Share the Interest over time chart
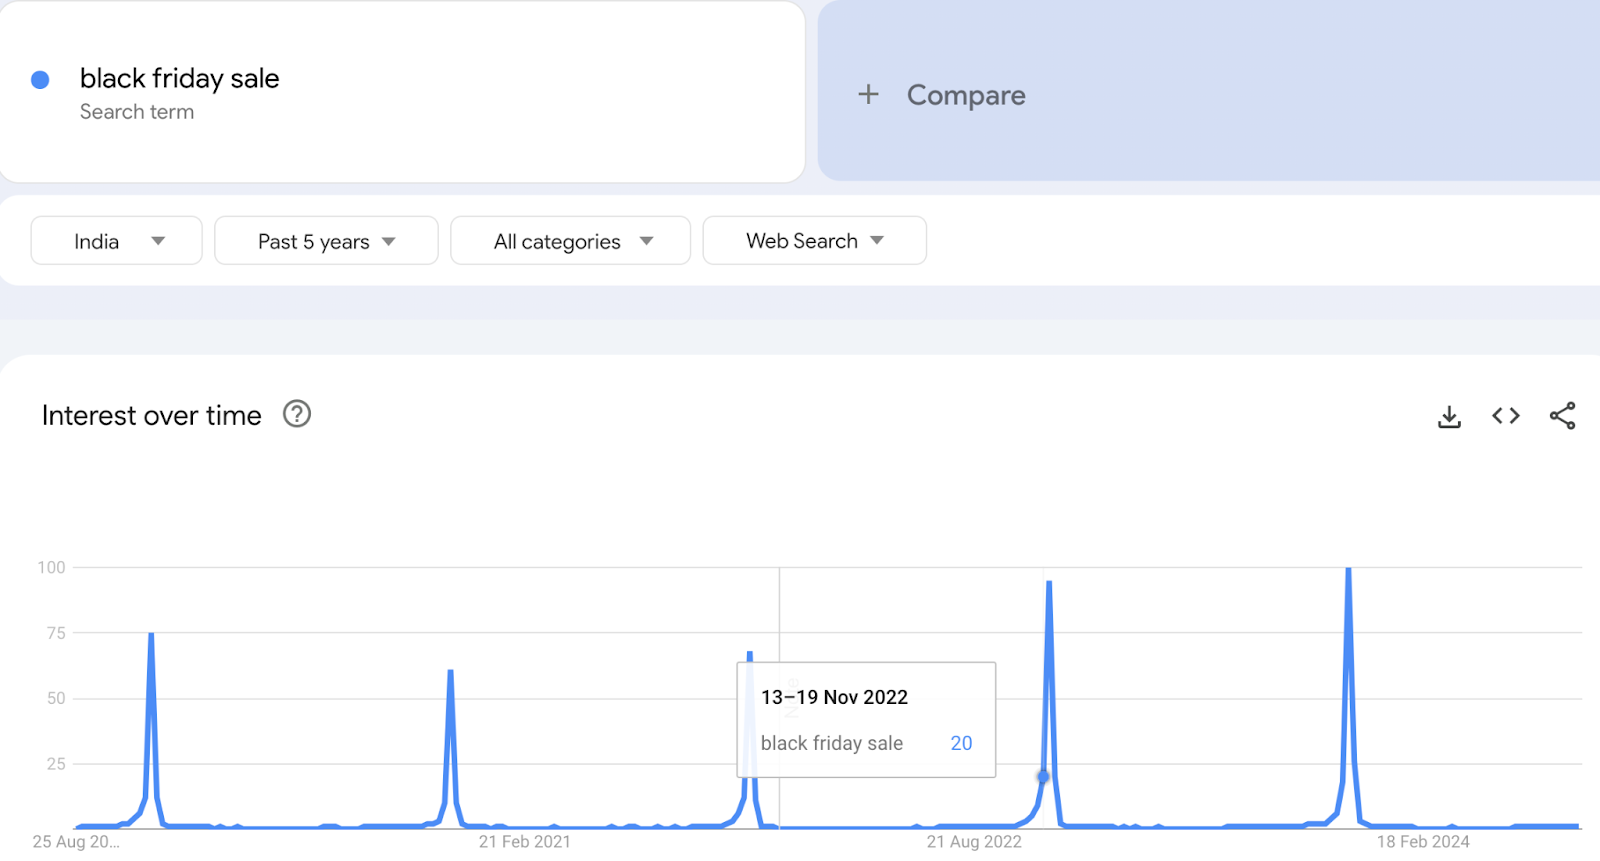This screenshot has height=861, width=1600. pyautogui.click(x=1562, y=416)
